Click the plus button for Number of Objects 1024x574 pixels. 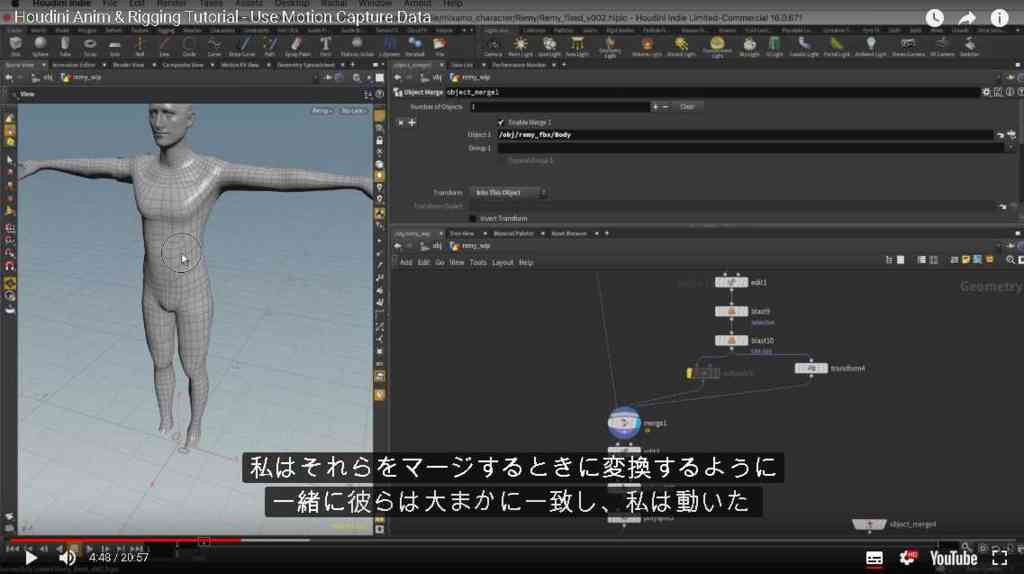[x=655, y=106]
